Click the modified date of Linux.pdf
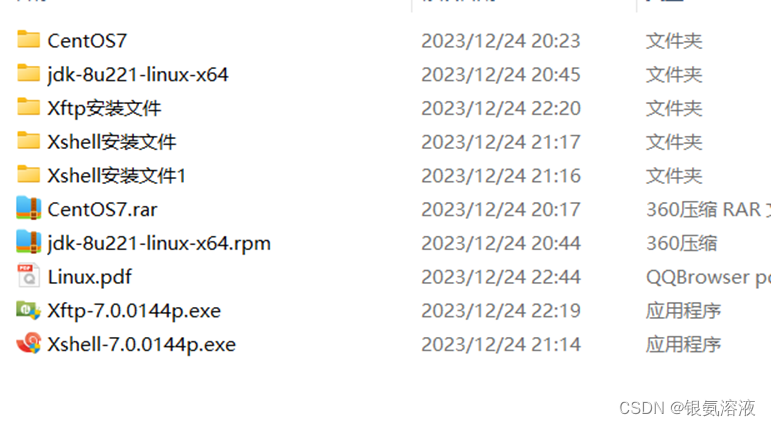Image resolution: width=771 pixels, height=426 pixels. pos(501,277)
